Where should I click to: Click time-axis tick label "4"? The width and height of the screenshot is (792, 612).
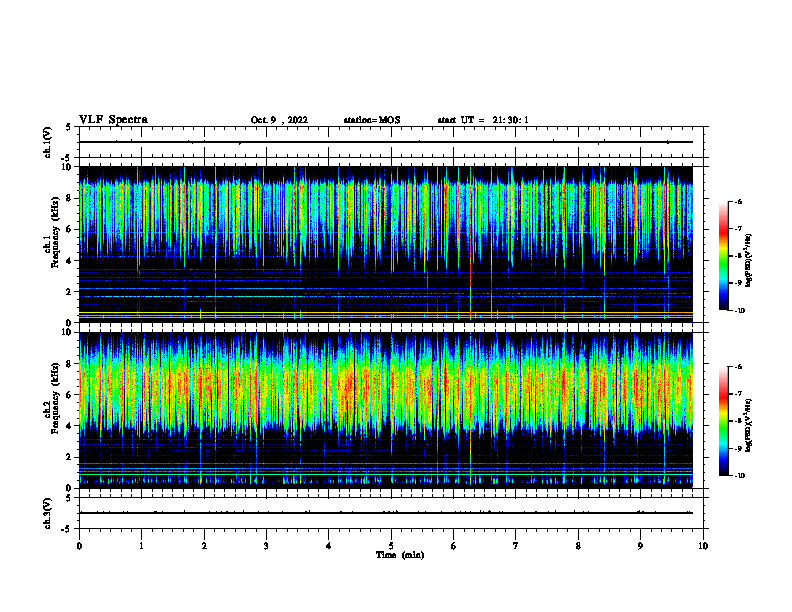(329, 546)
